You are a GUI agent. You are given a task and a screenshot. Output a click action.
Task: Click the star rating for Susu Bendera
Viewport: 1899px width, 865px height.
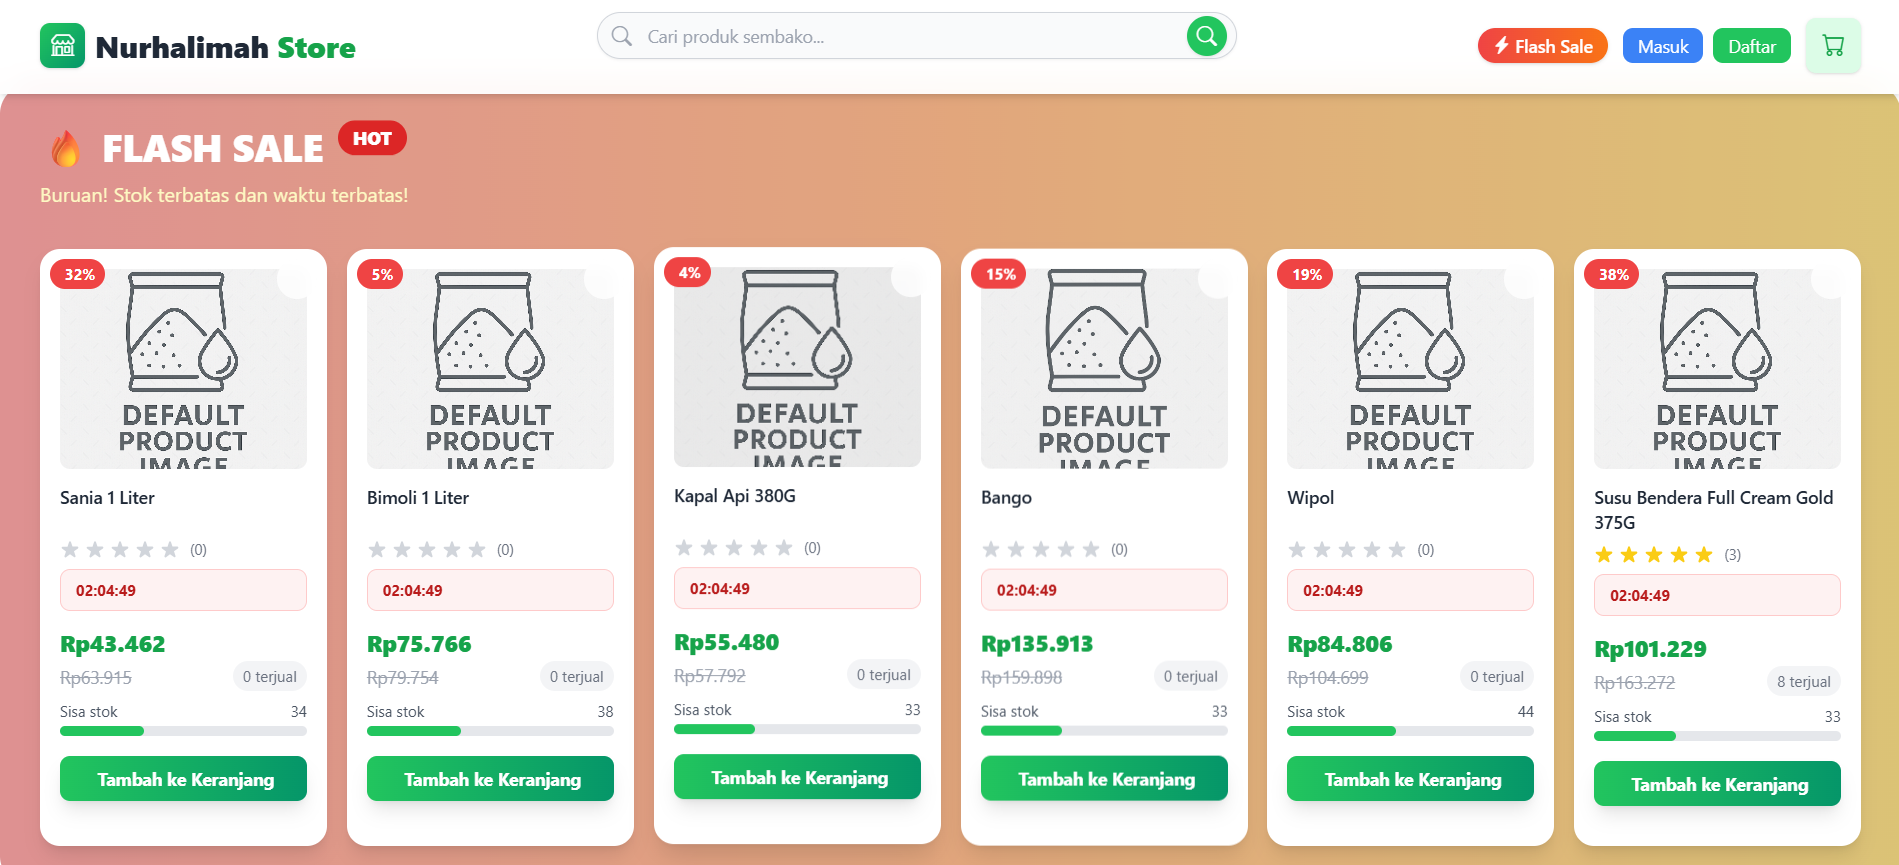[1653, 555]
